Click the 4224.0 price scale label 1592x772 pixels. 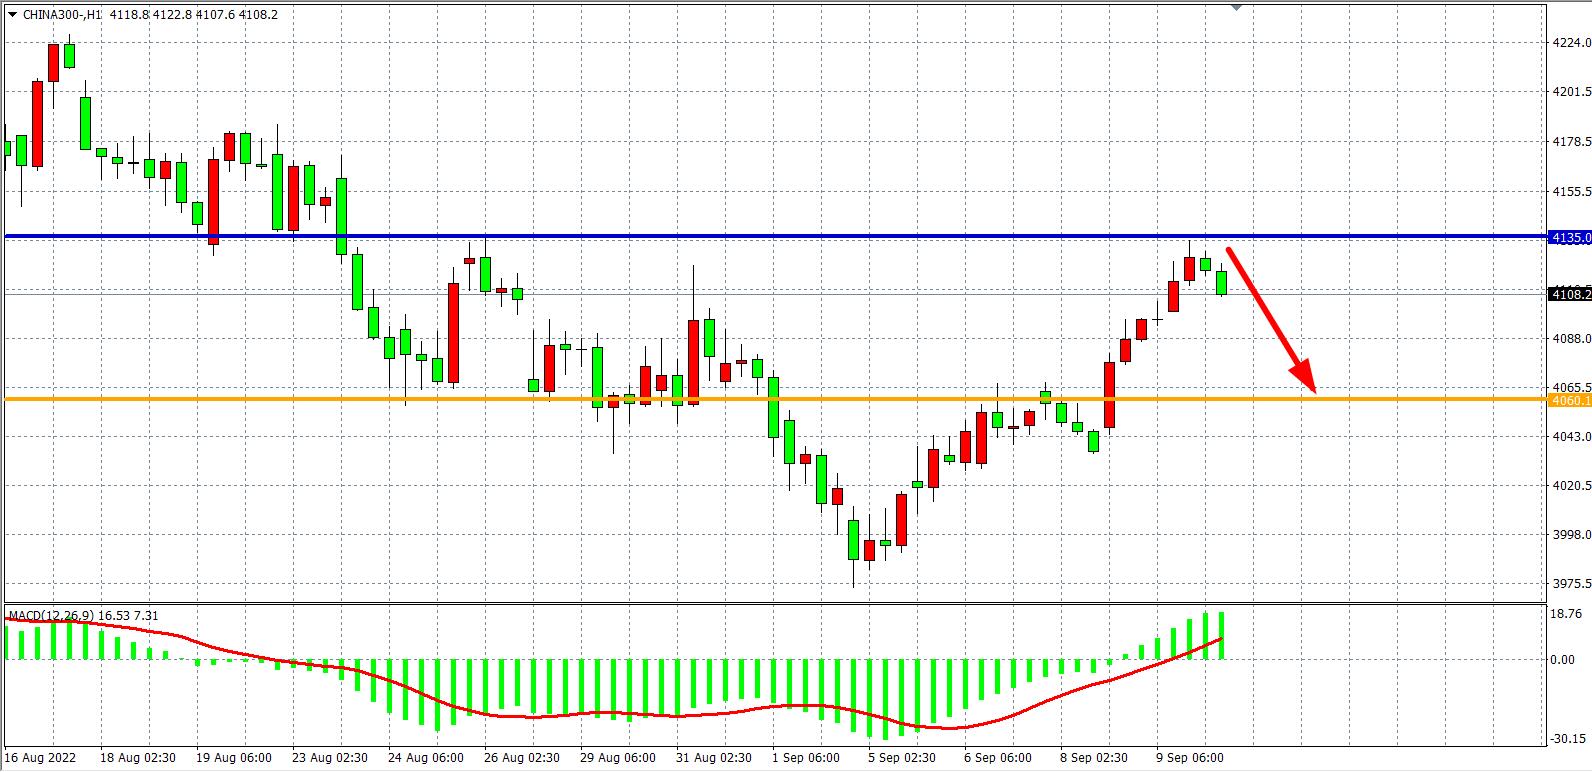click(1570, 43)
